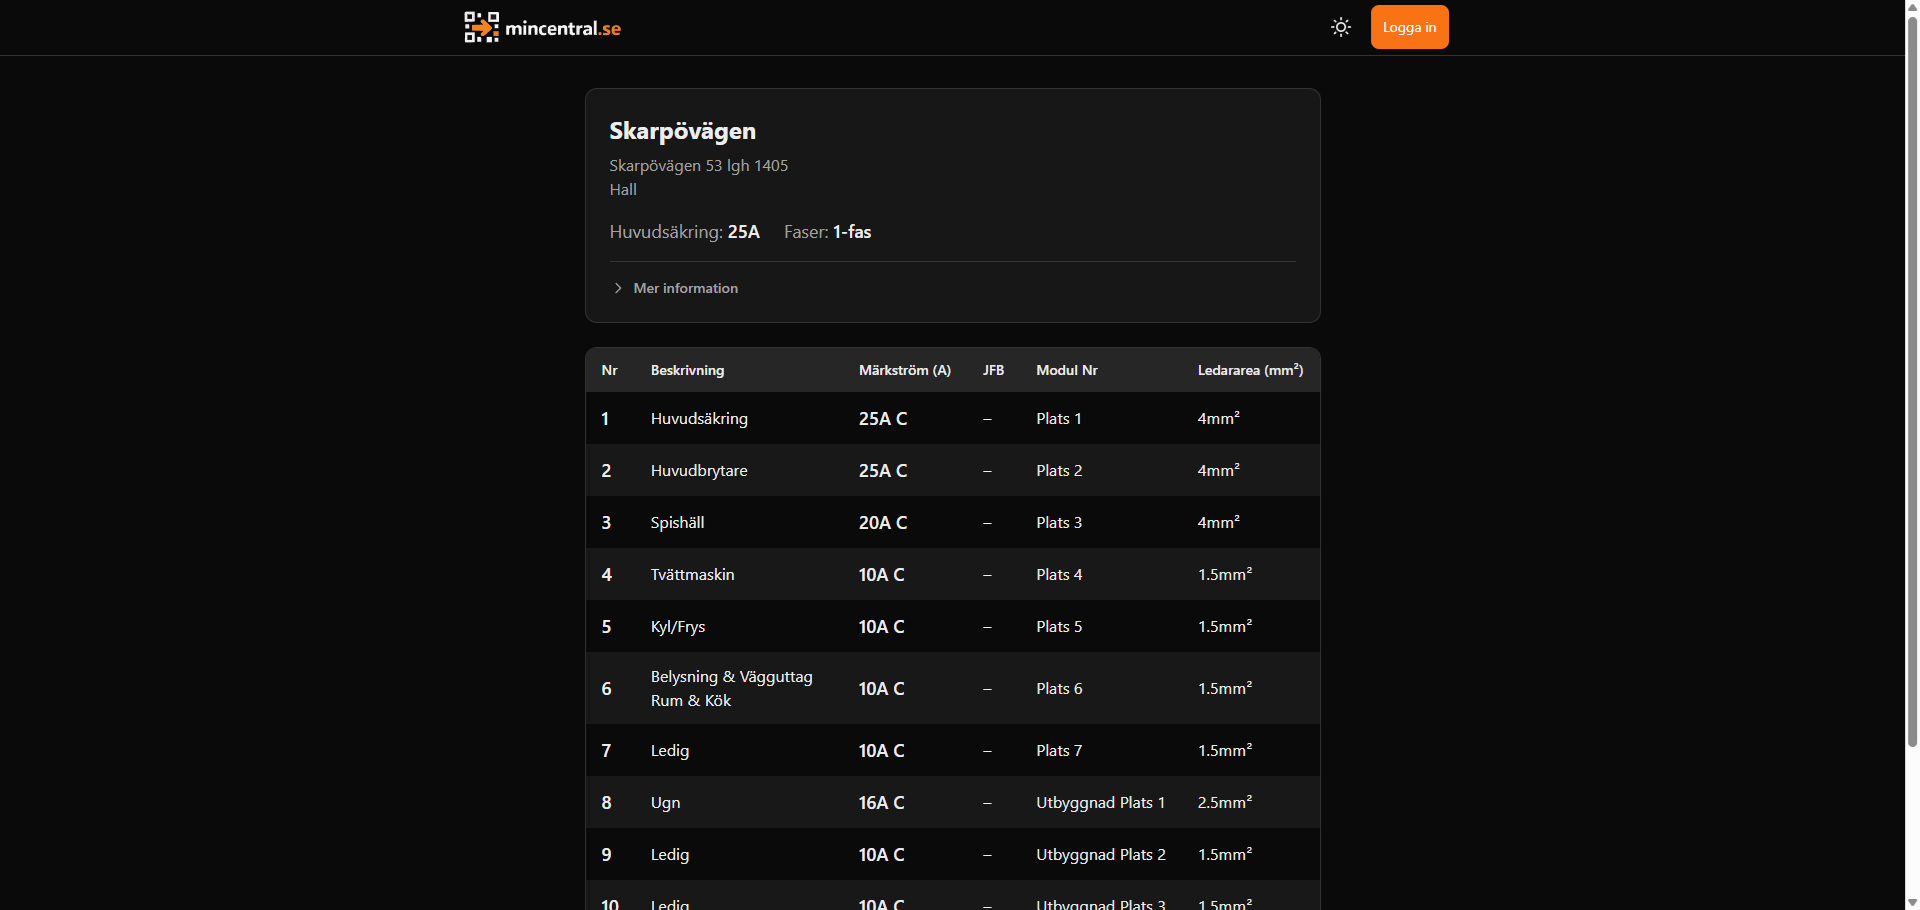Select the Ugn row description
The width and height of the screenshot is (1920, 910).
pos(665,803)
